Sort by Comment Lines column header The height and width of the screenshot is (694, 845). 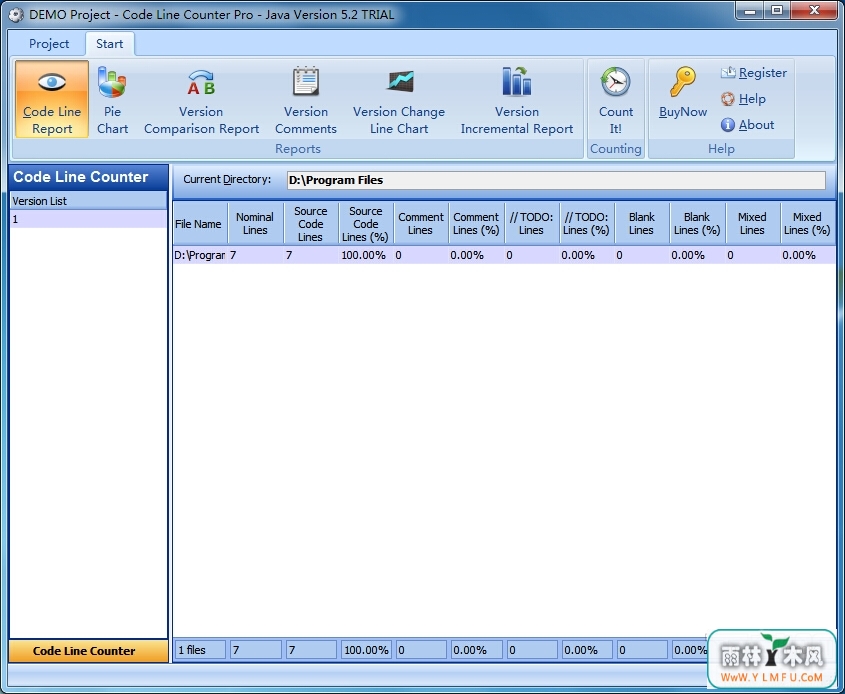pyautogui.click(x=421, y=224)
